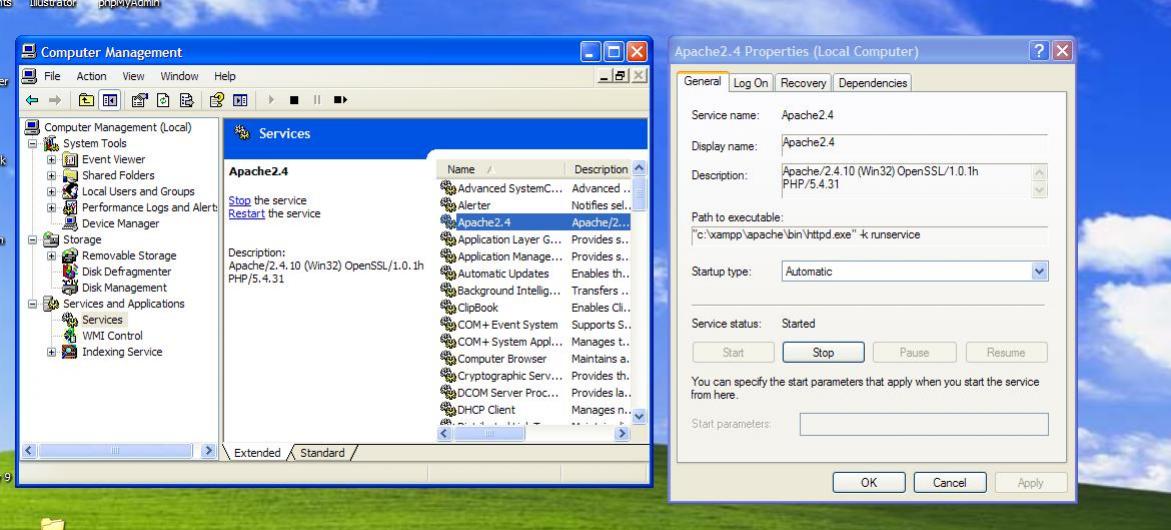This screenshot has width=1171, height=530.
Task: Select the Services item in tree
Action: click(x=102, y=319)
